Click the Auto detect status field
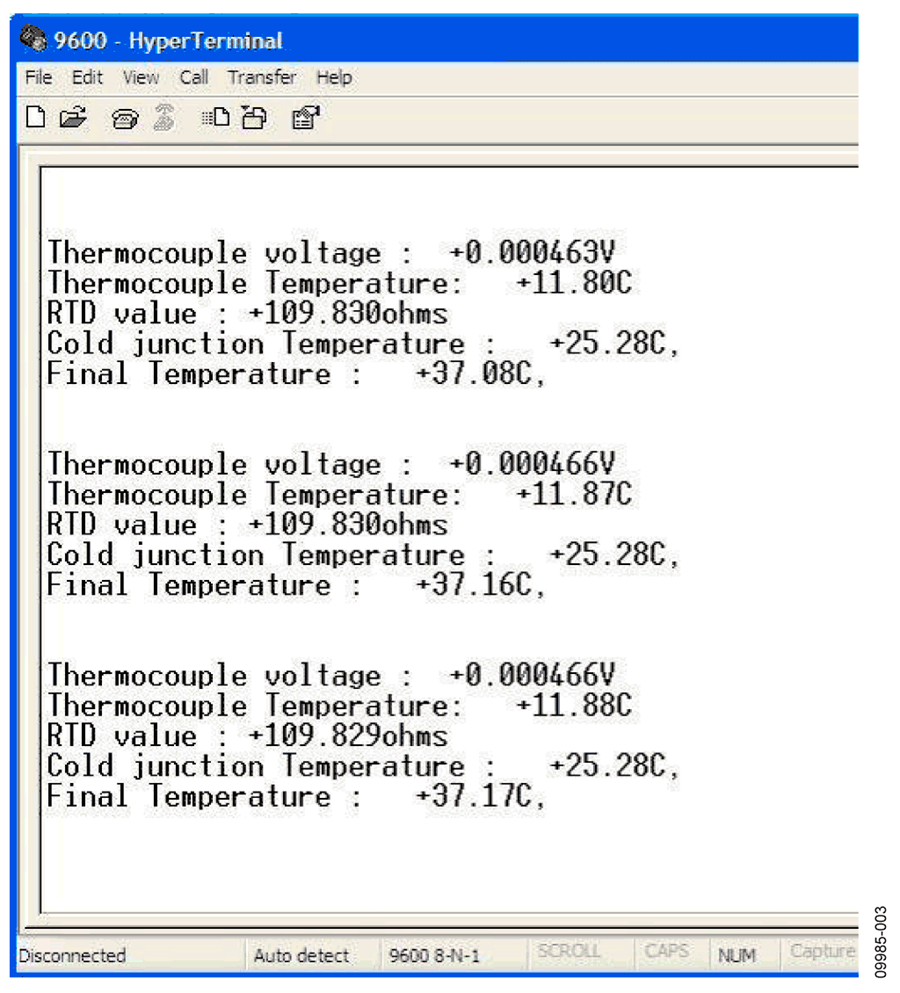 [x=313, y=954]
